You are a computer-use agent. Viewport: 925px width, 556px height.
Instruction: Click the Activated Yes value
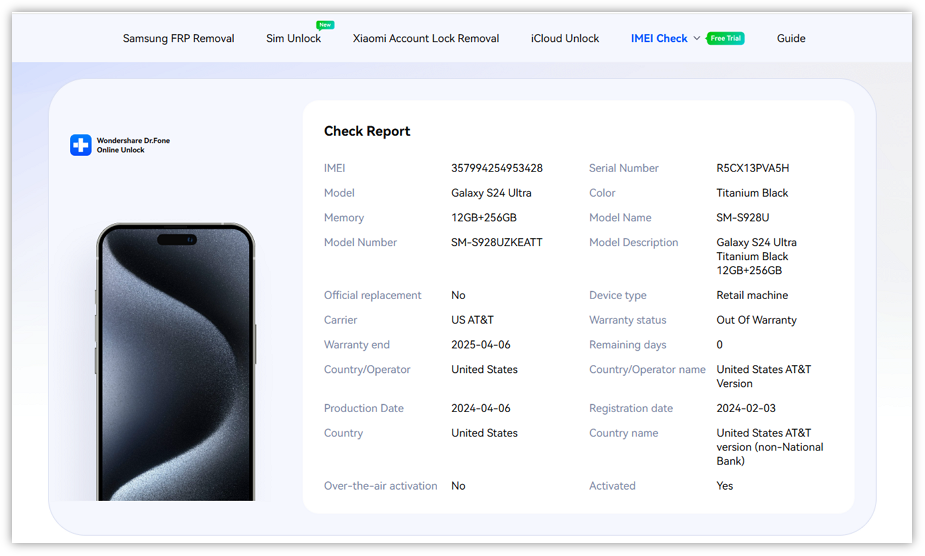click(724, 486)
